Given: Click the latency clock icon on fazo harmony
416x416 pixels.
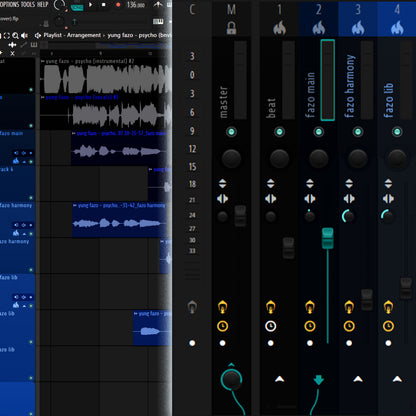Looking at the screenshot, I should point(349,326).
